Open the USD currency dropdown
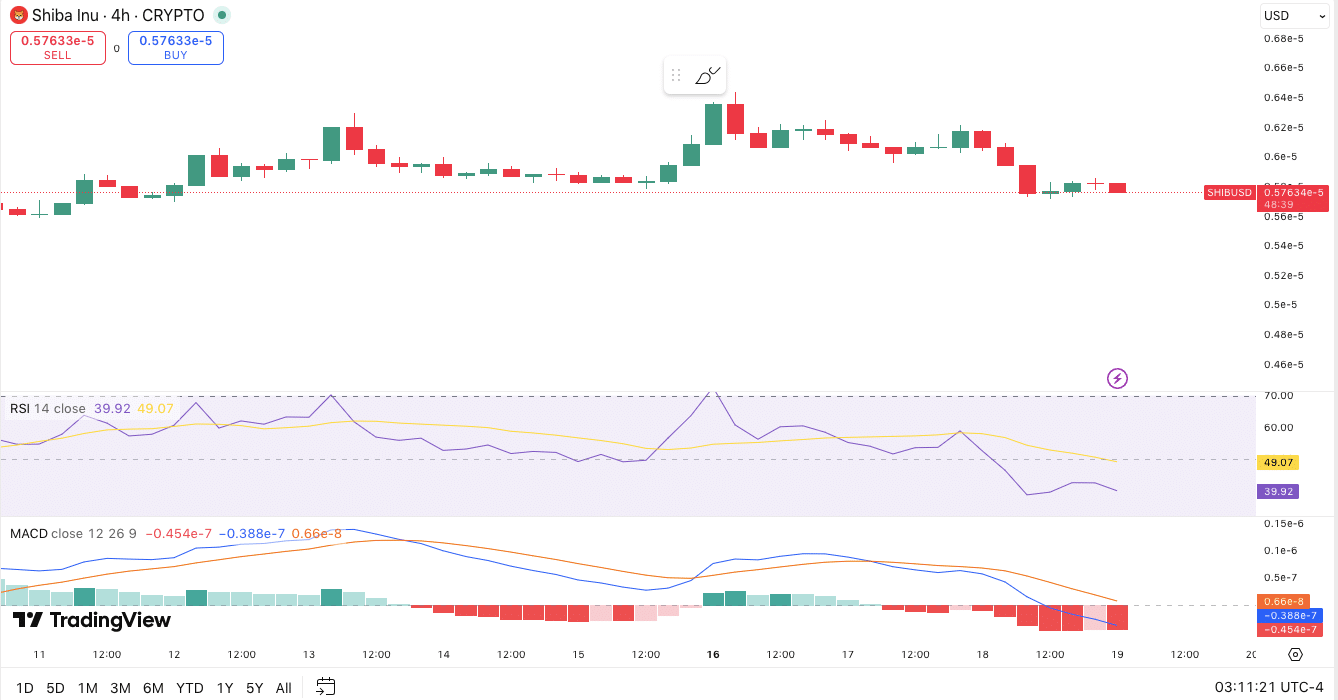 (1294, 15)
